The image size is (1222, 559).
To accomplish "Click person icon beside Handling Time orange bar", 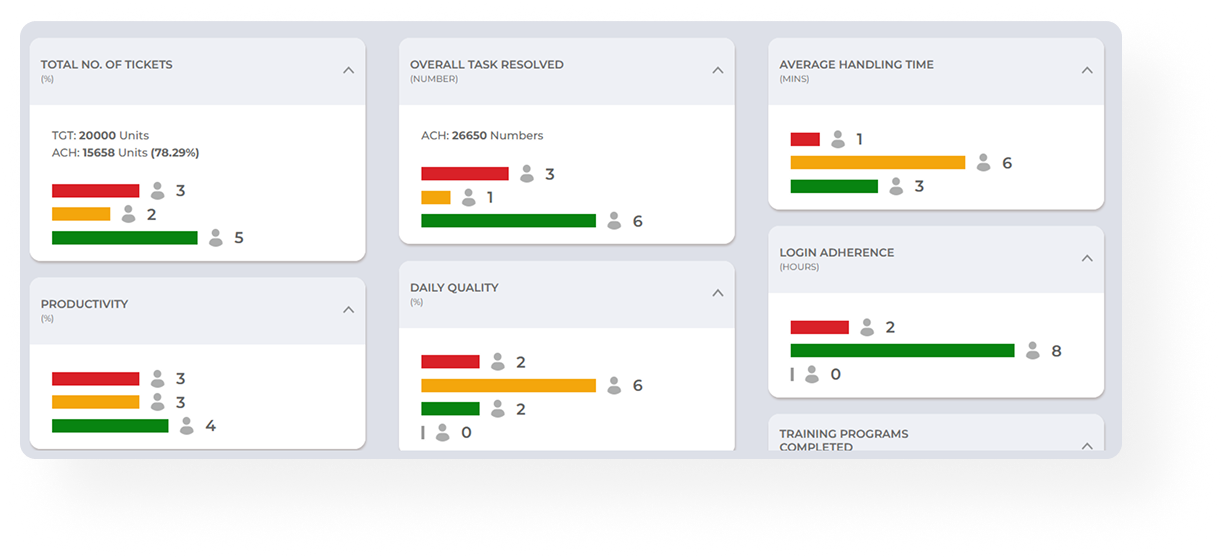I will [x=984, y=162].
